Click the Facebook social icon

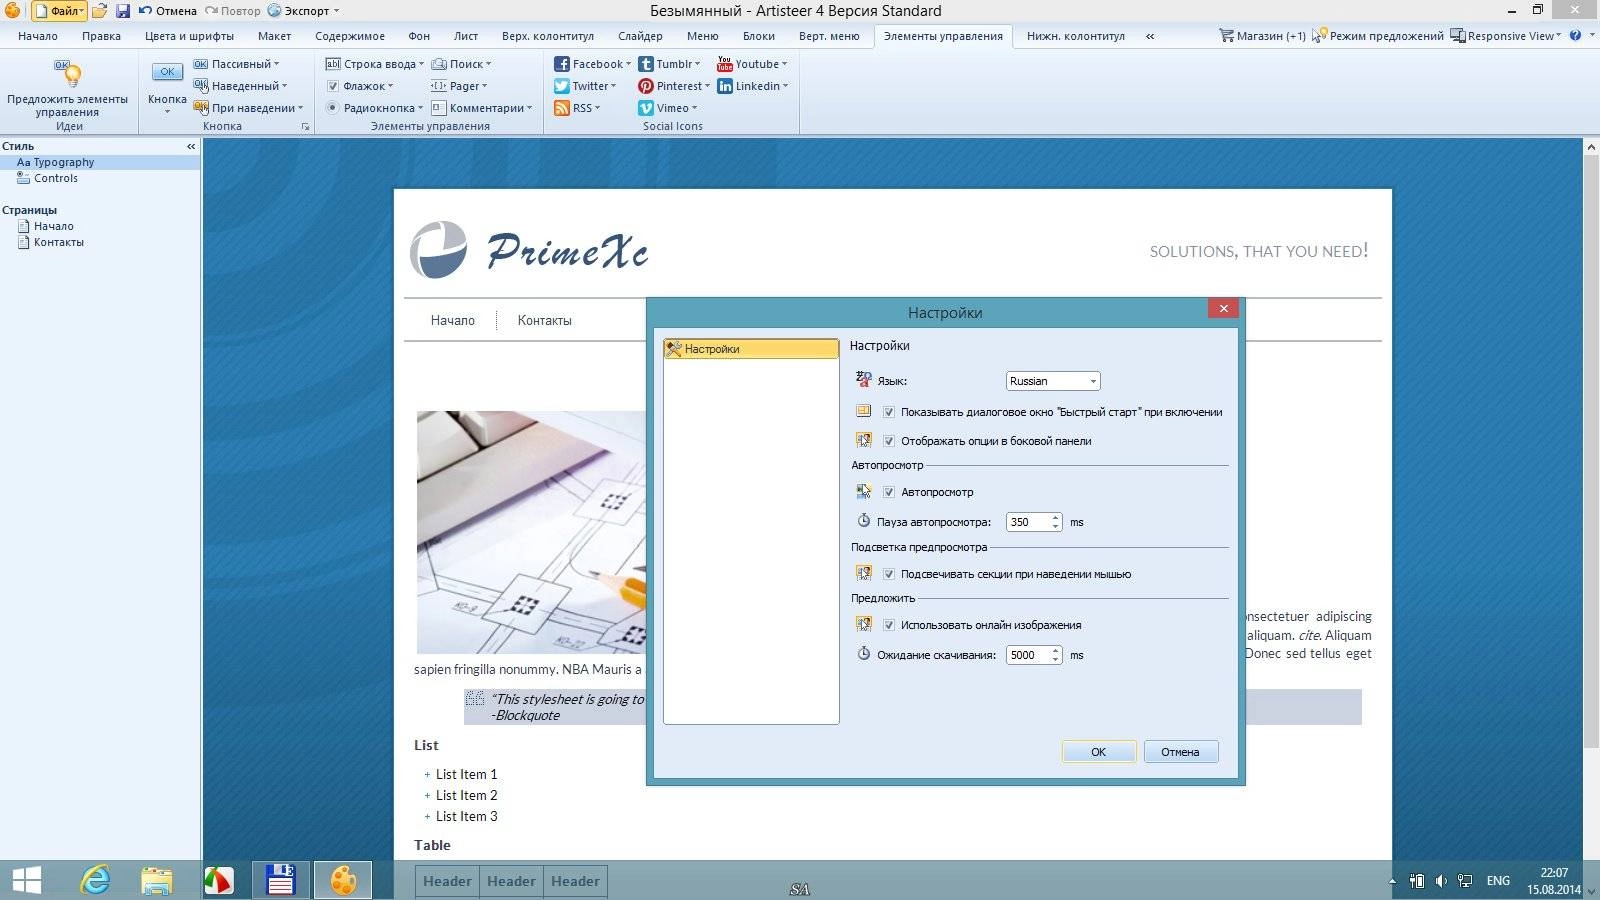pos(562,64)
